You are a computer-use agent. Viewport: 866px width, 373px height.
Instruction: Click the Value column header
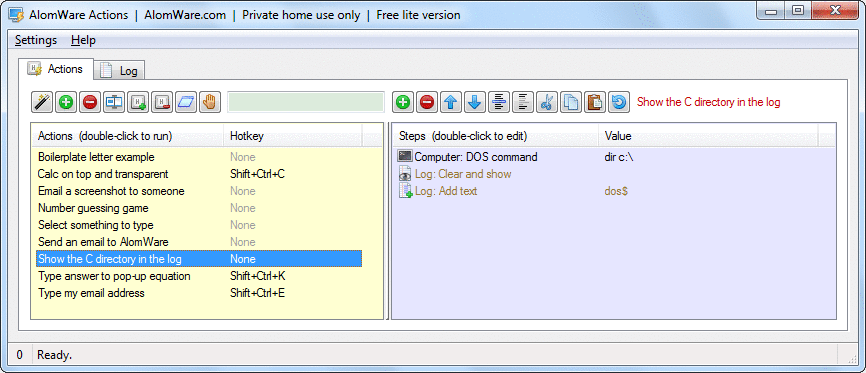click(709, 136)
